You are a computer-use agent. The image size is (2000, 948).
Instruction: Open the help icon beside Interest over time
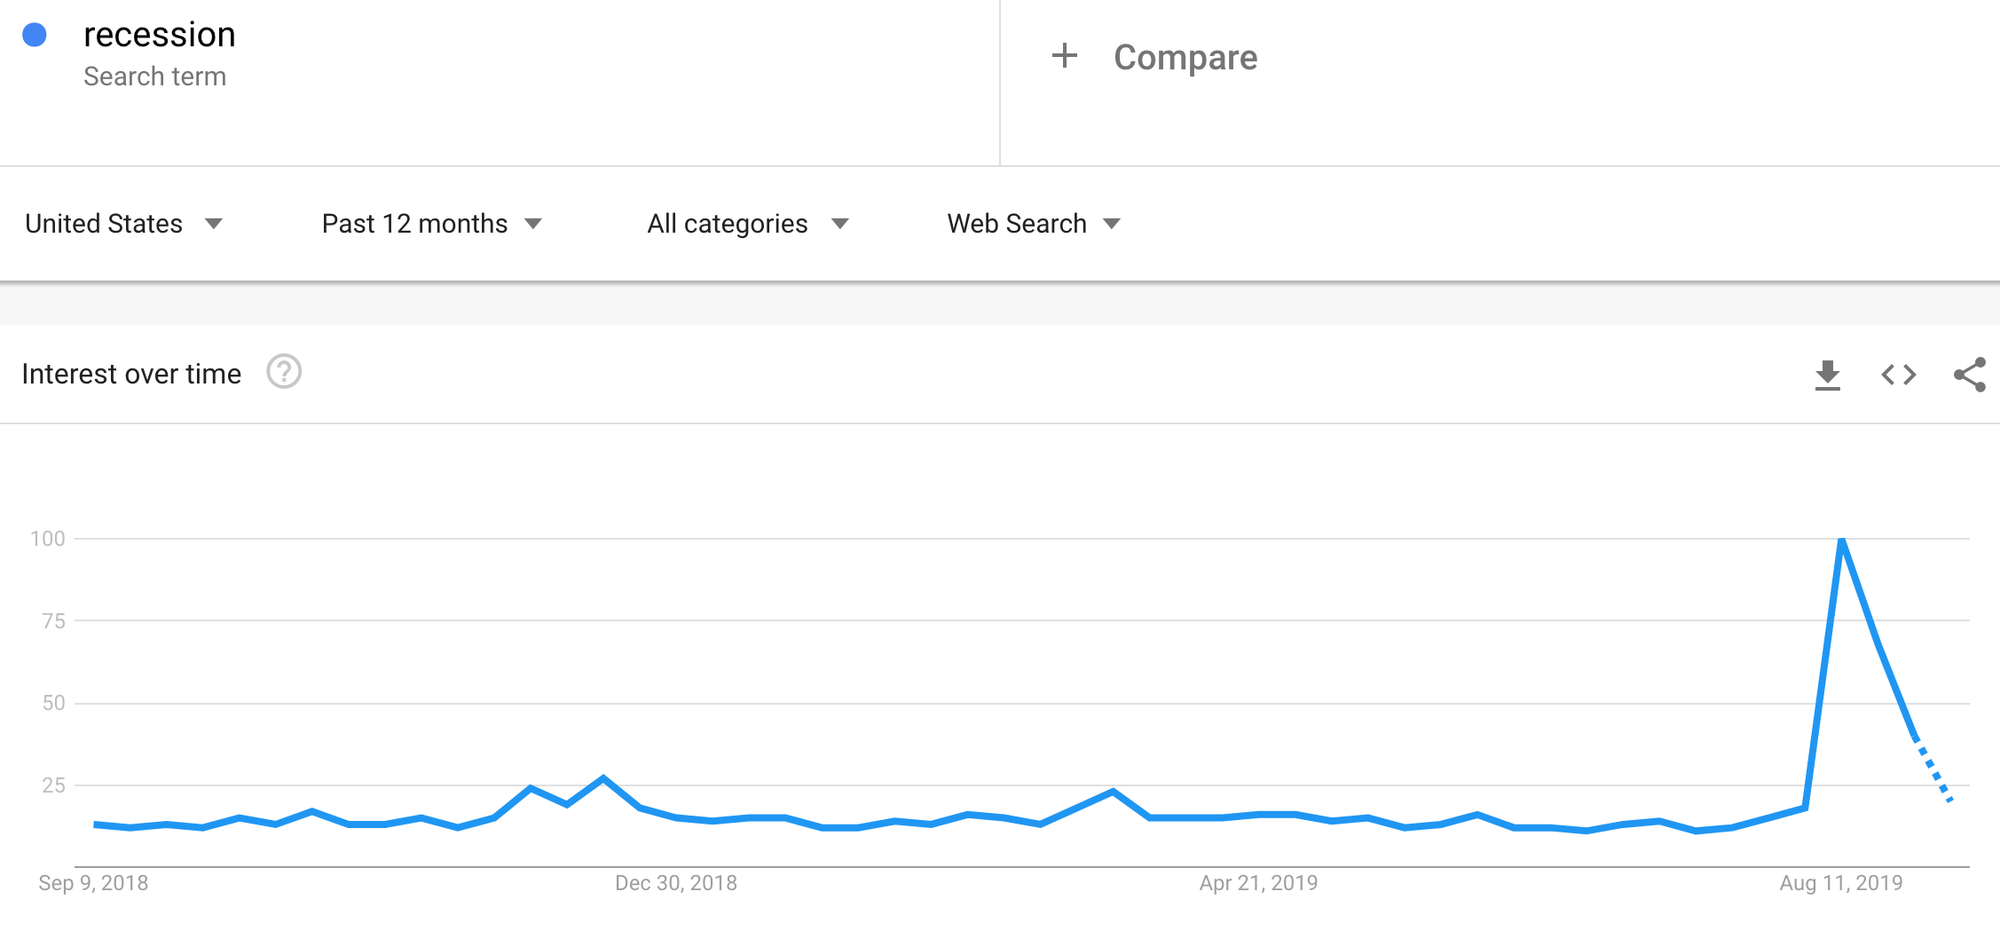pyautogui.click(x=284, y=372)
